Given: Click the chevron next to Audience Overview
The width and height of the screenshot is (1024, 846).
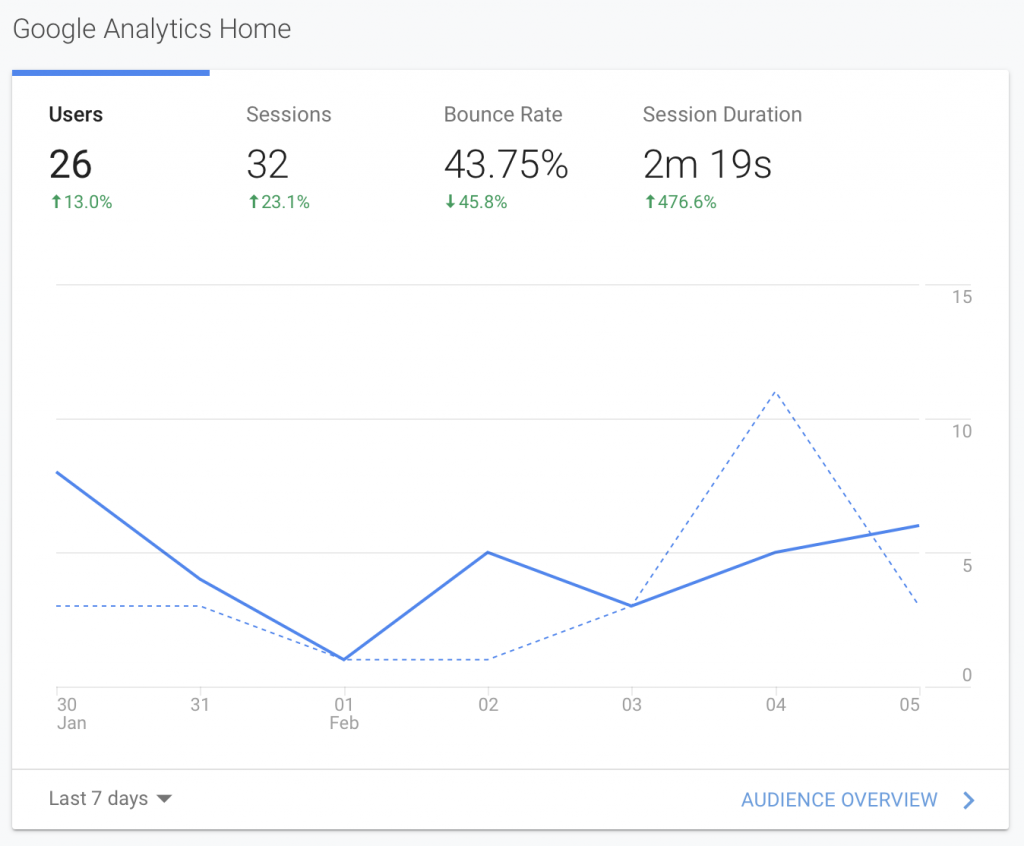Looking at the screenshot, I should click(966, 800).
